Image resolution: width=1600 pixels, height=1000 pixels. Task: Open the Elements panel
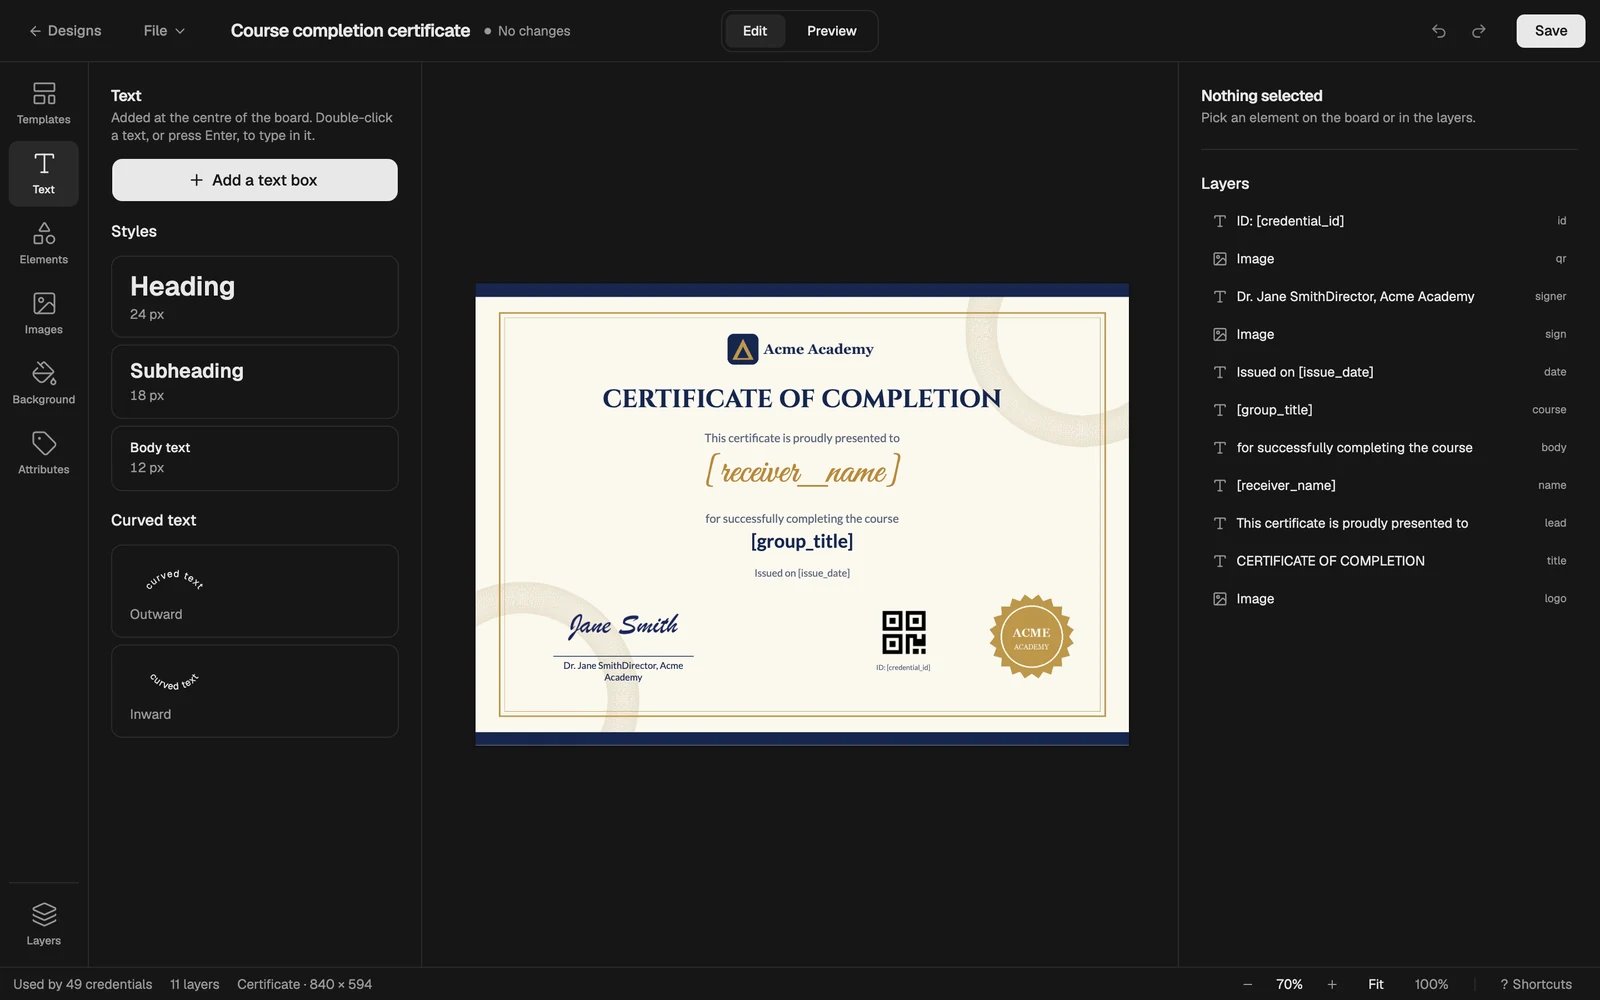pos(44,244)
